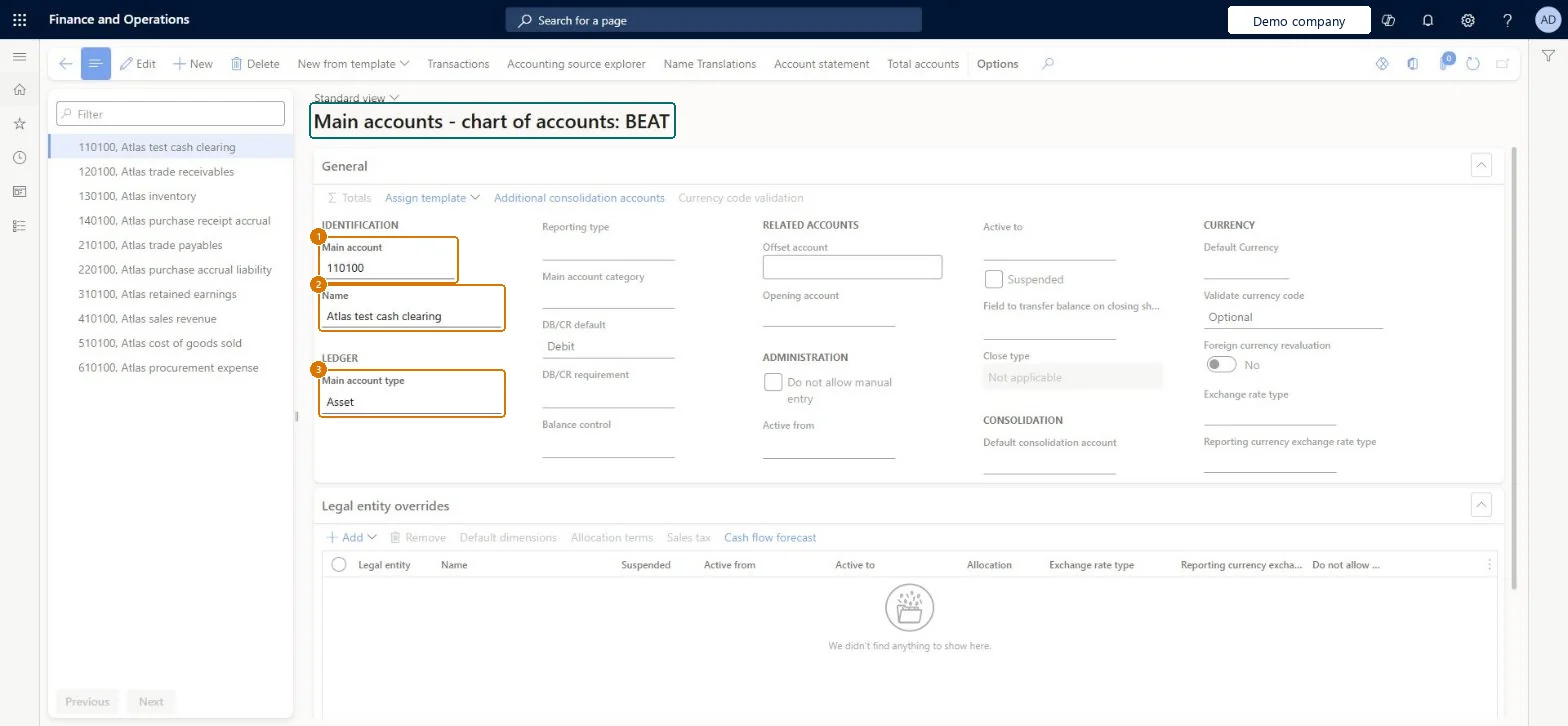The width and height of the screenshot is (1568, 726).
Task: Toggle Foreign currency revaluation switch
Action: pos(1221,365)
